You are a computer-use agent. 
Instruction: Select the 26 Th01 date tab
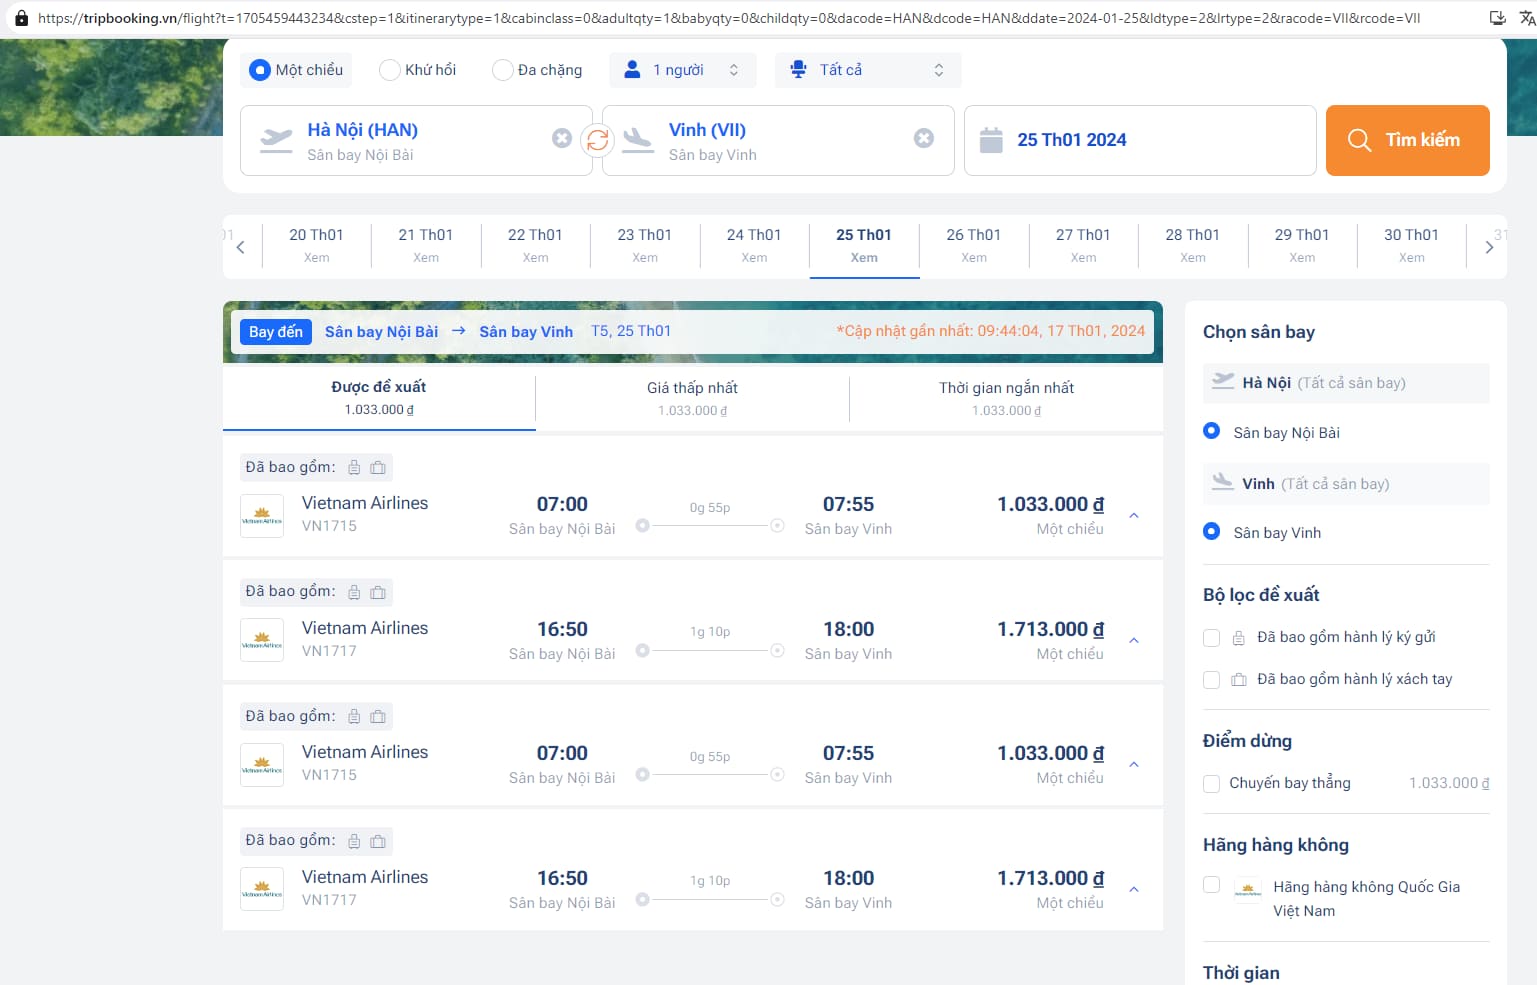coord(973,245)
